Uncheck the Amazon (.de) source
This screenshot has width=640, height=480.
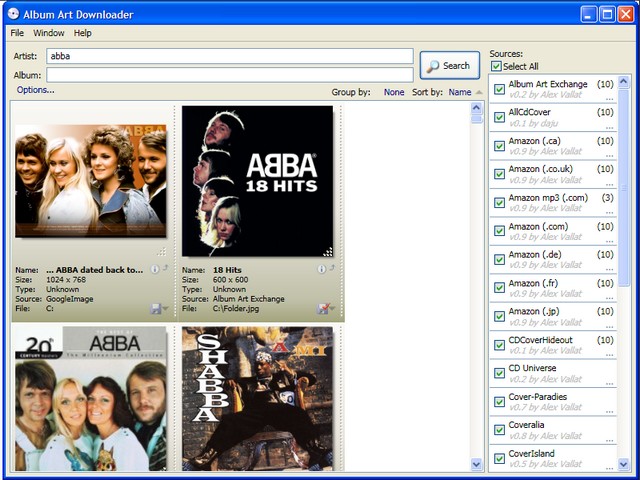tap(499, 260)
